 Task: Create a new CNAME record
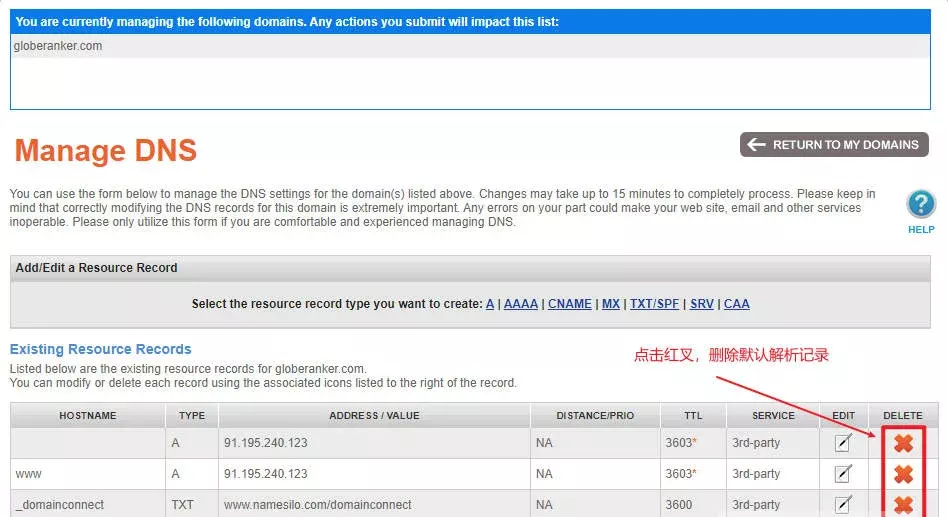[569, 304]
